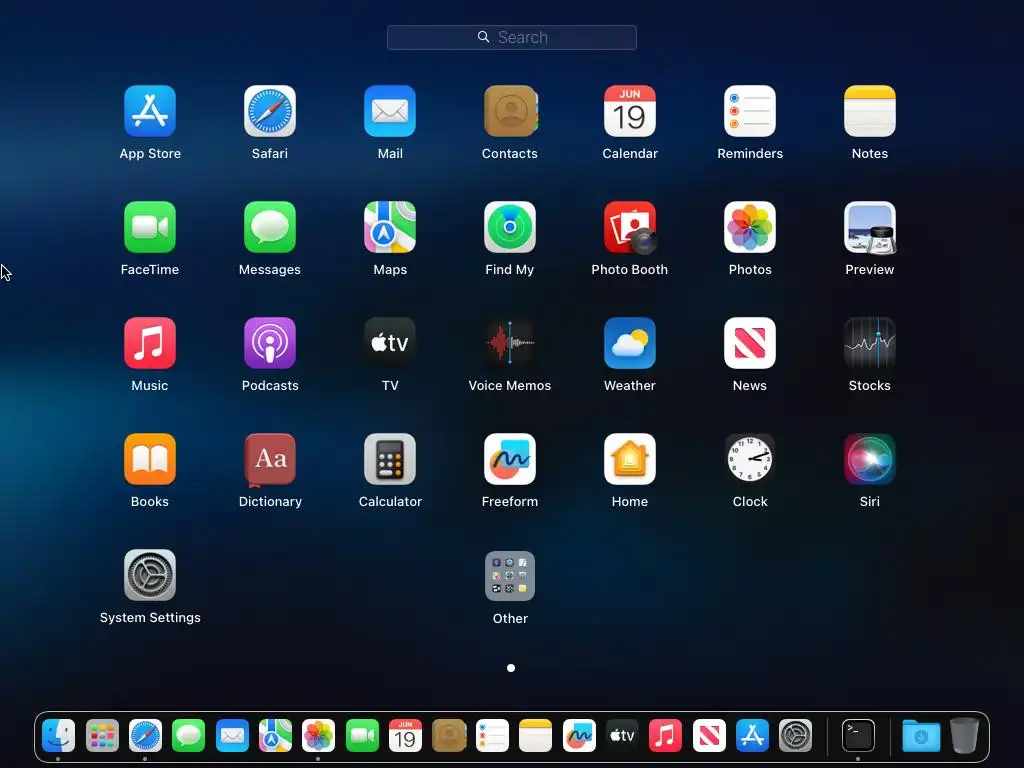Open the Weather app
This screenshot has width=1024, height=768.
(x=630, y=344)
